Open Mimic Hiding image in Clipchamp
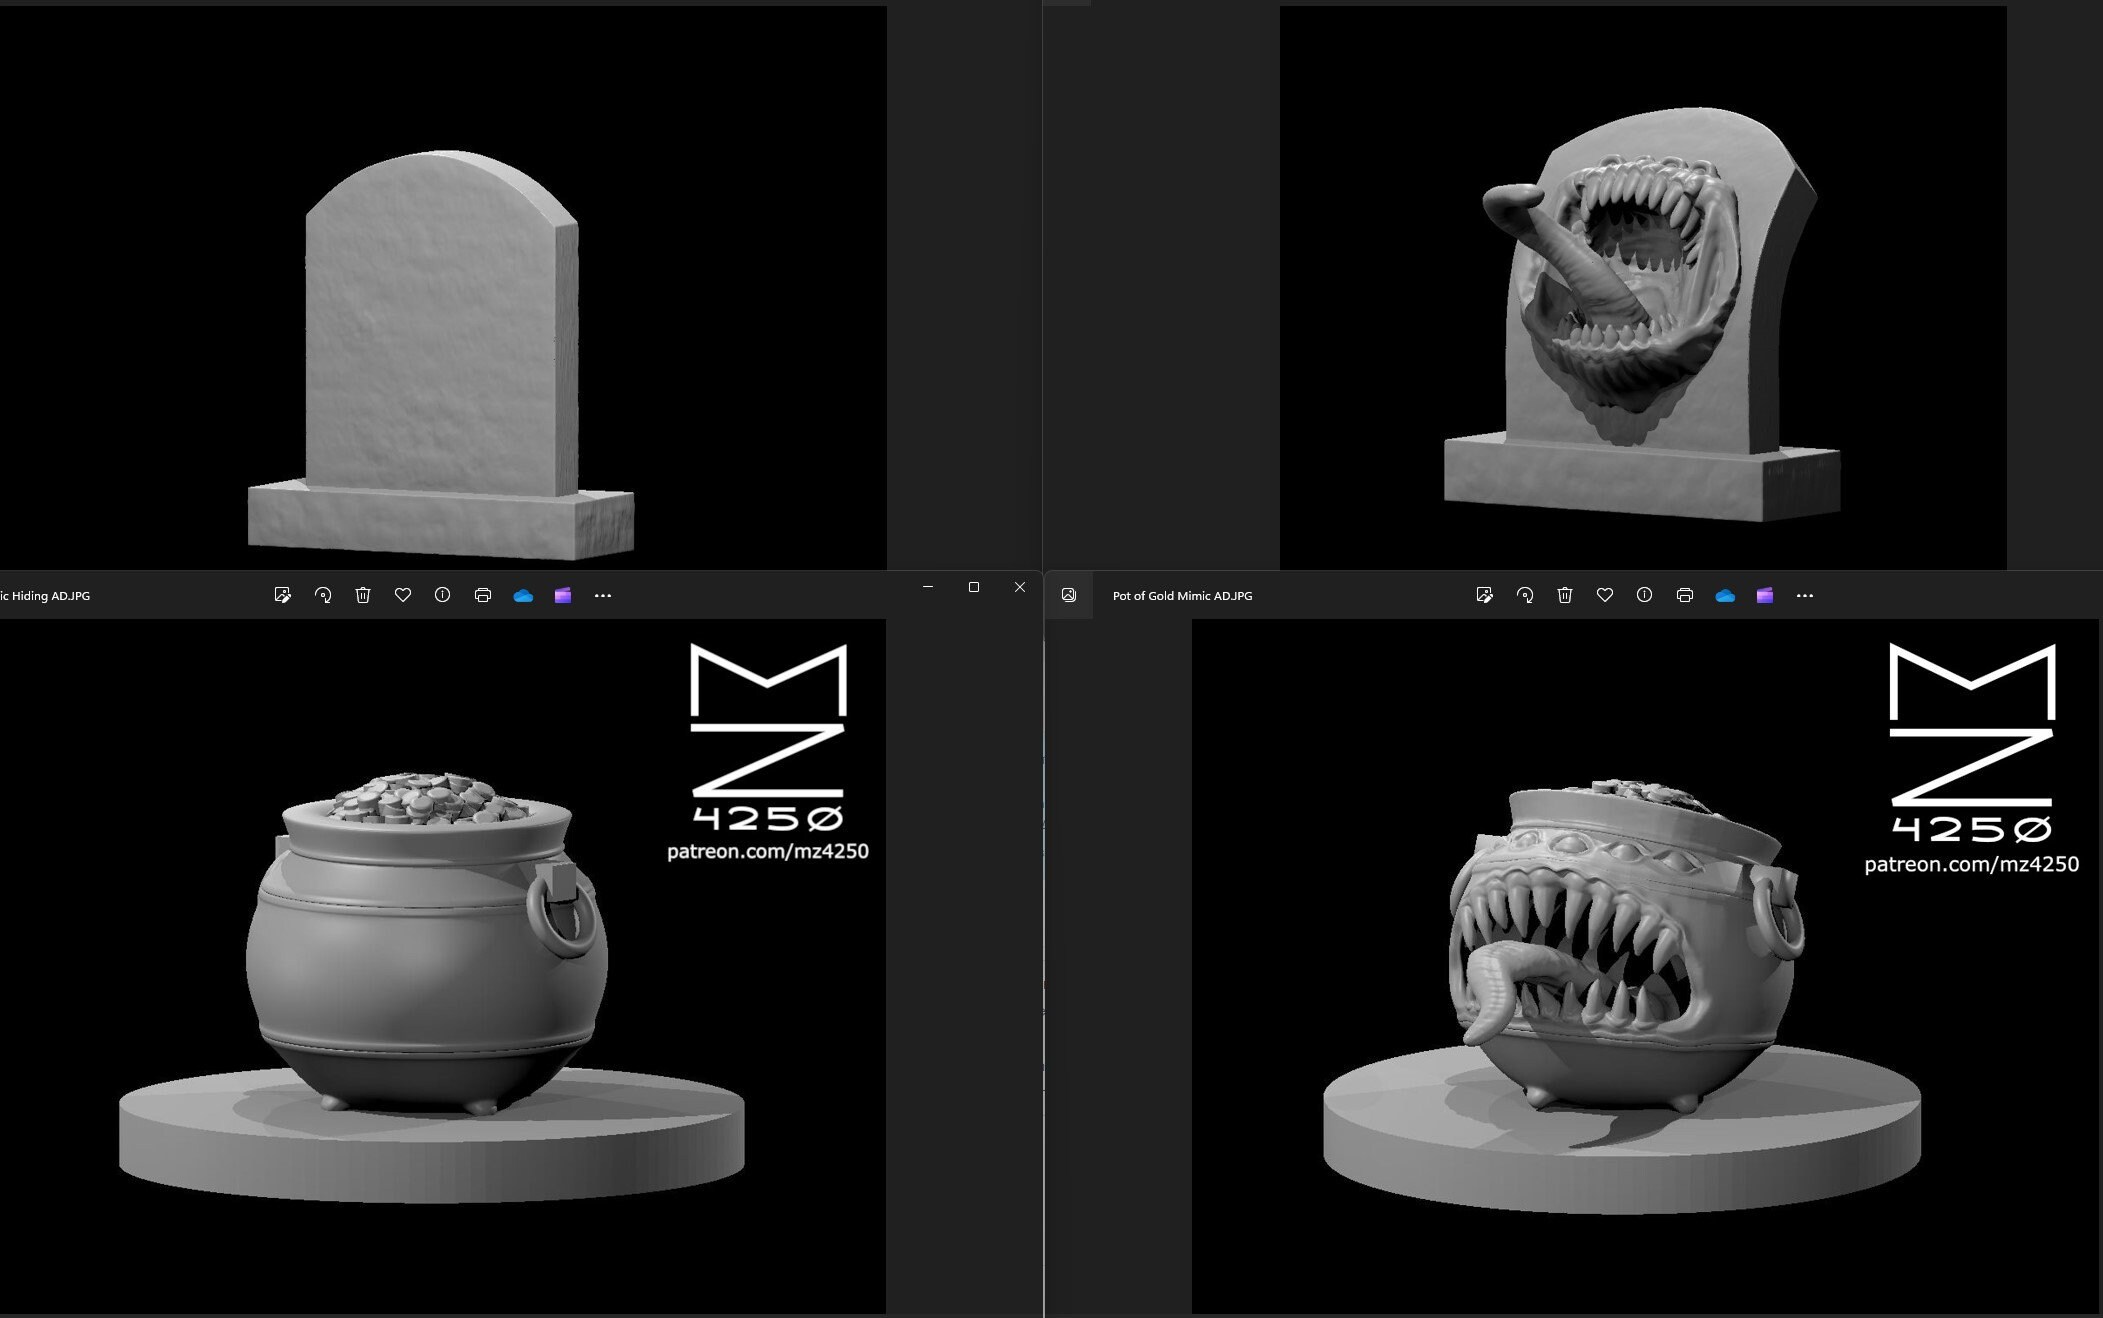This screenshot has width=2103, height=1318. tap(563, 595)
